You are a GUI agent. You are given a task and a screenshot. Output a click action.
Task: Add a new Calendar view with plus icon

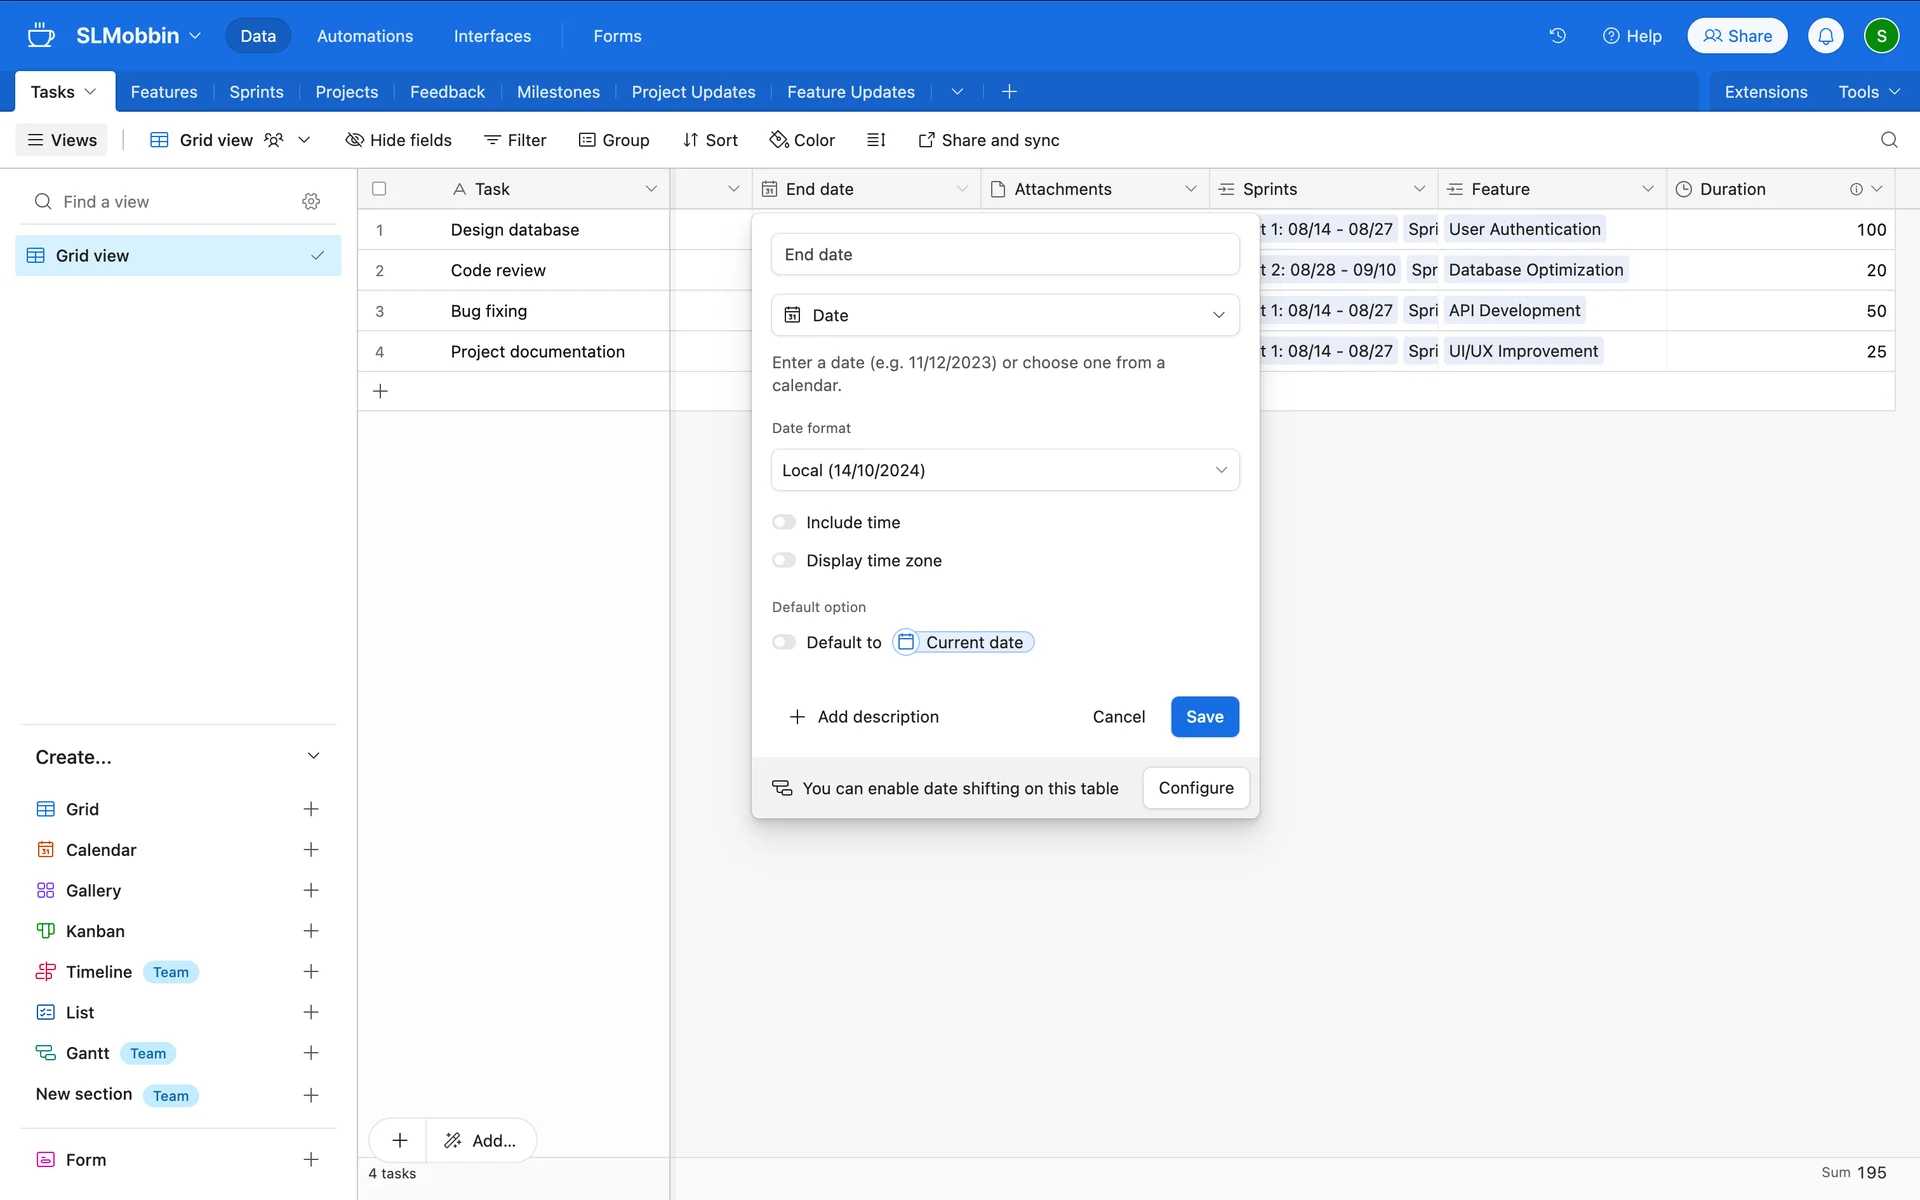click(311, 850)
